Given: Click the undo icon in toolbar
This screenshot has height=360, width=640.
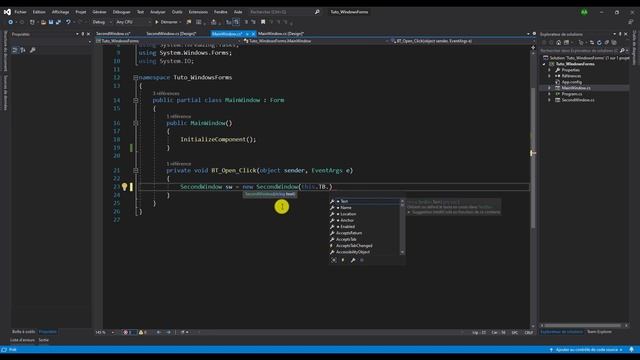Looking at the screenshot, I should pyautogui.click(x=68, y=22).
